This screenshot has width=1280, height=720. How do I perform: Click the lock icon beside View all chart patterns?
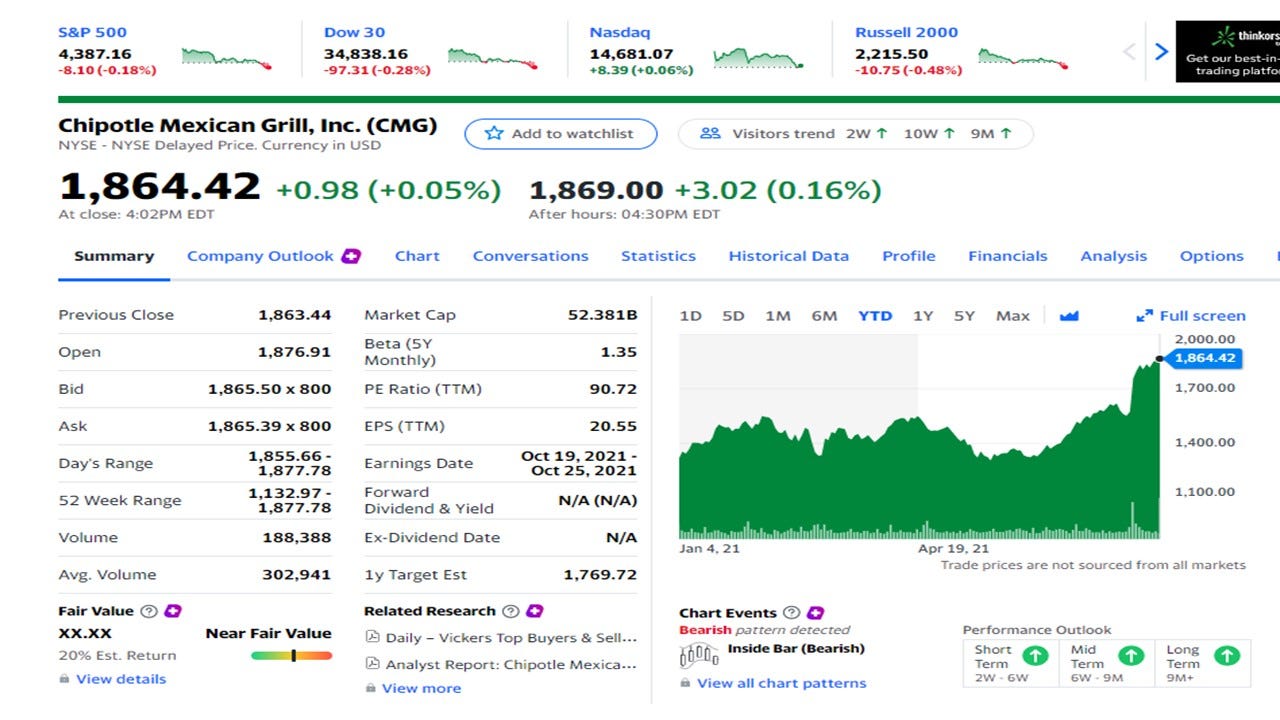(685, 683)
